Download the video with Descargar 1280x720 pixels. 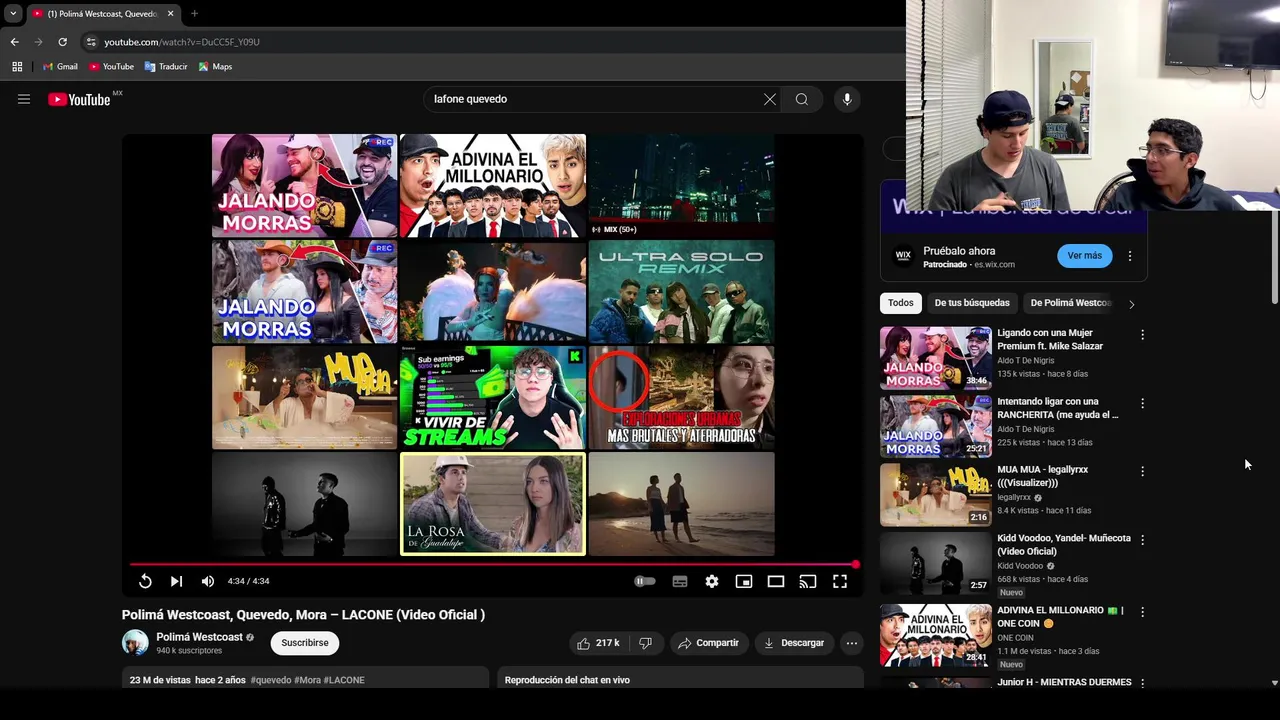(x=794, y=643)
